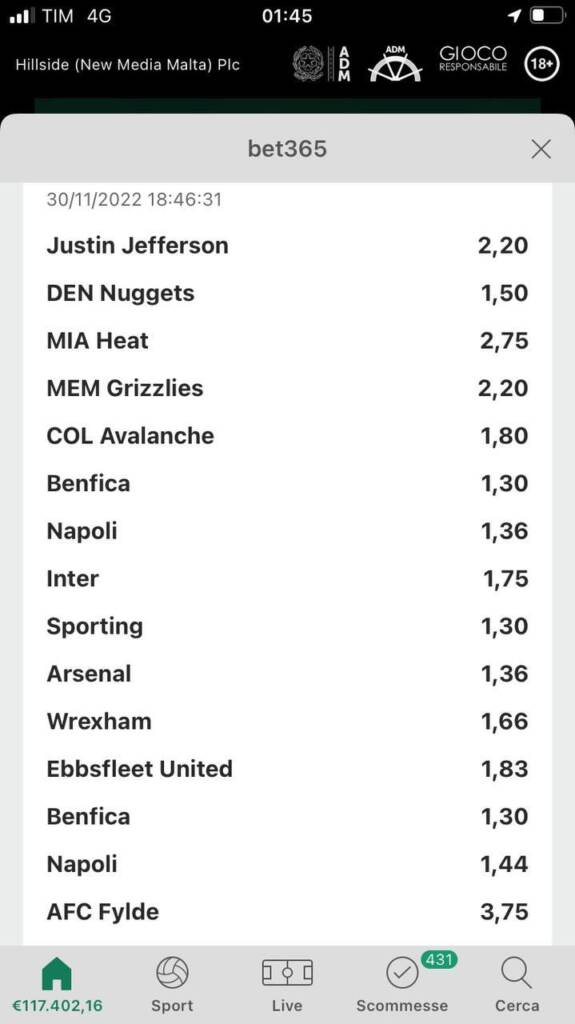Select the COL Avalanche selection

288,436
